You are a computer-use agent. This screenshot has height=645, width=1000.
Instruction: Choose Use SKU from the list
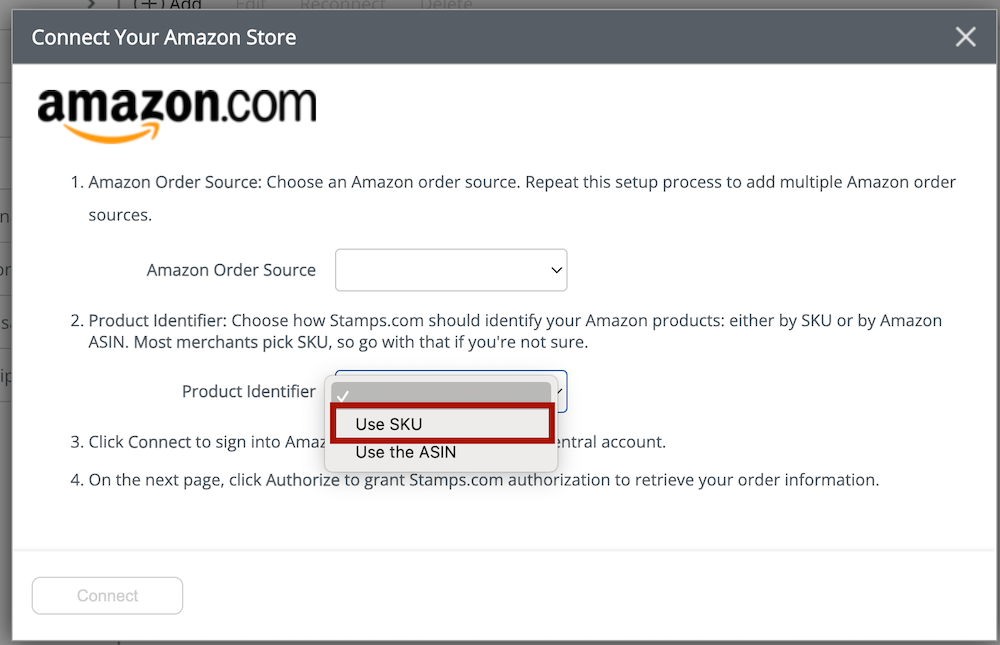click(441, 424)
